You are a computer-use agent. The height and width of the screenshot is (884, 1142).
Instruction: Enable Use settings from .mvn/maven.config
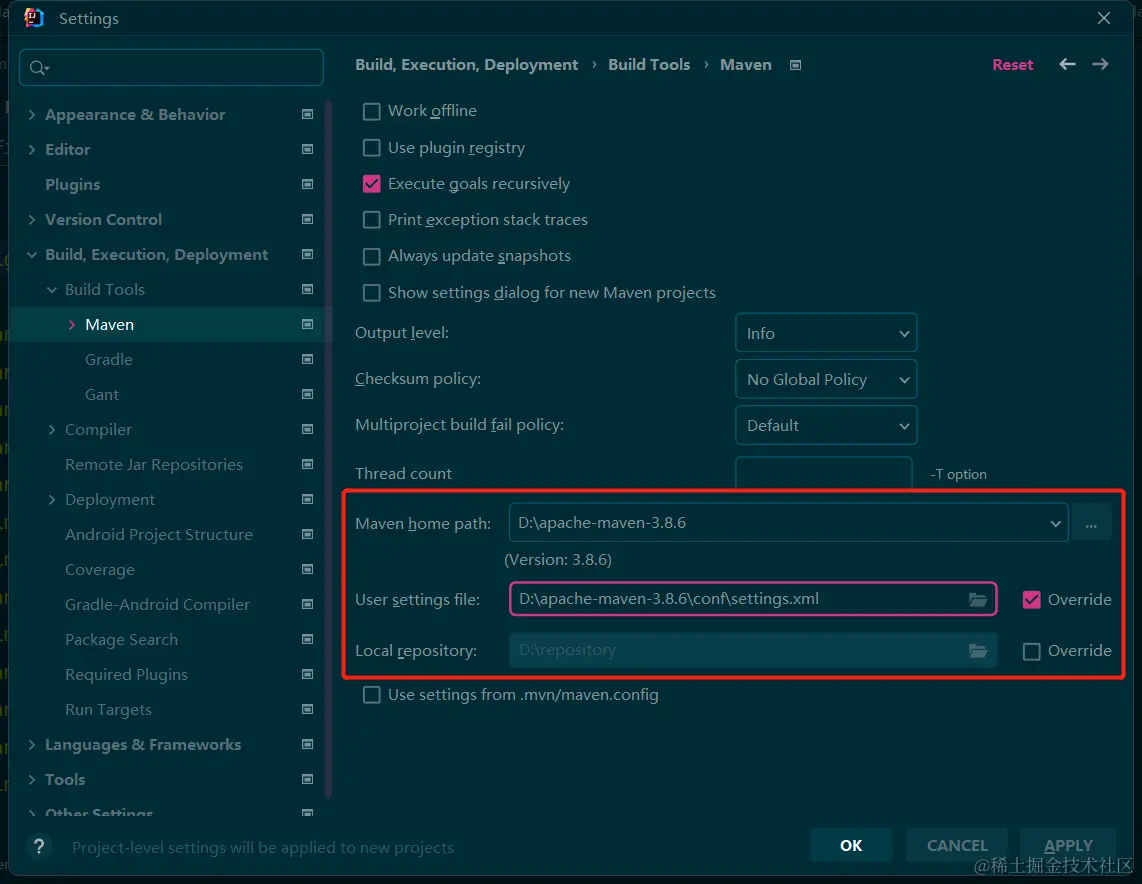(371, 695)
